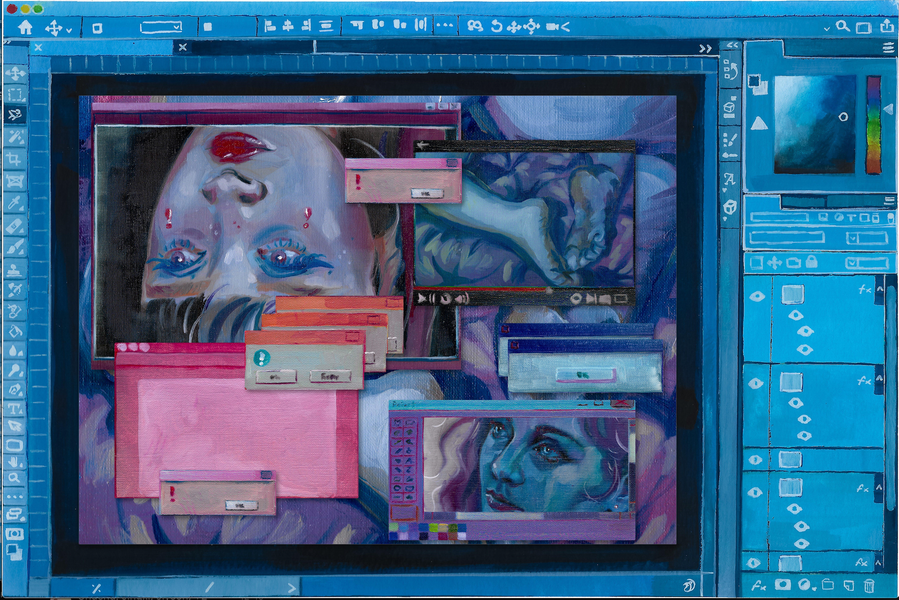Close the first document tab
This screenshot has width=899, height=600.
coord(38,48)
